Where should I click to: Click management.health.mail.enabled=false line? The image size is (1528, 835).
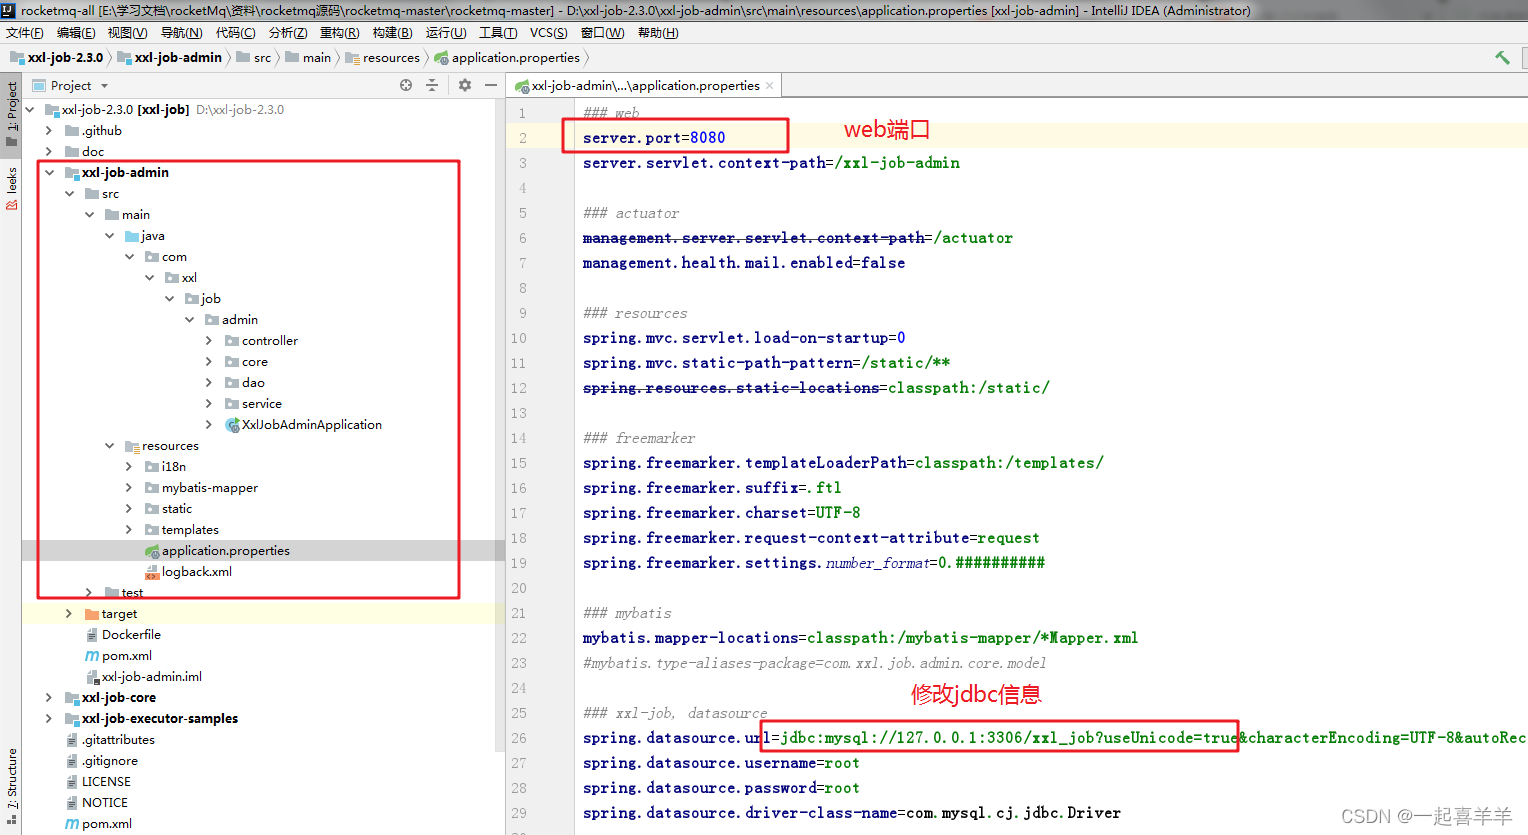click(x=744, y=263)
